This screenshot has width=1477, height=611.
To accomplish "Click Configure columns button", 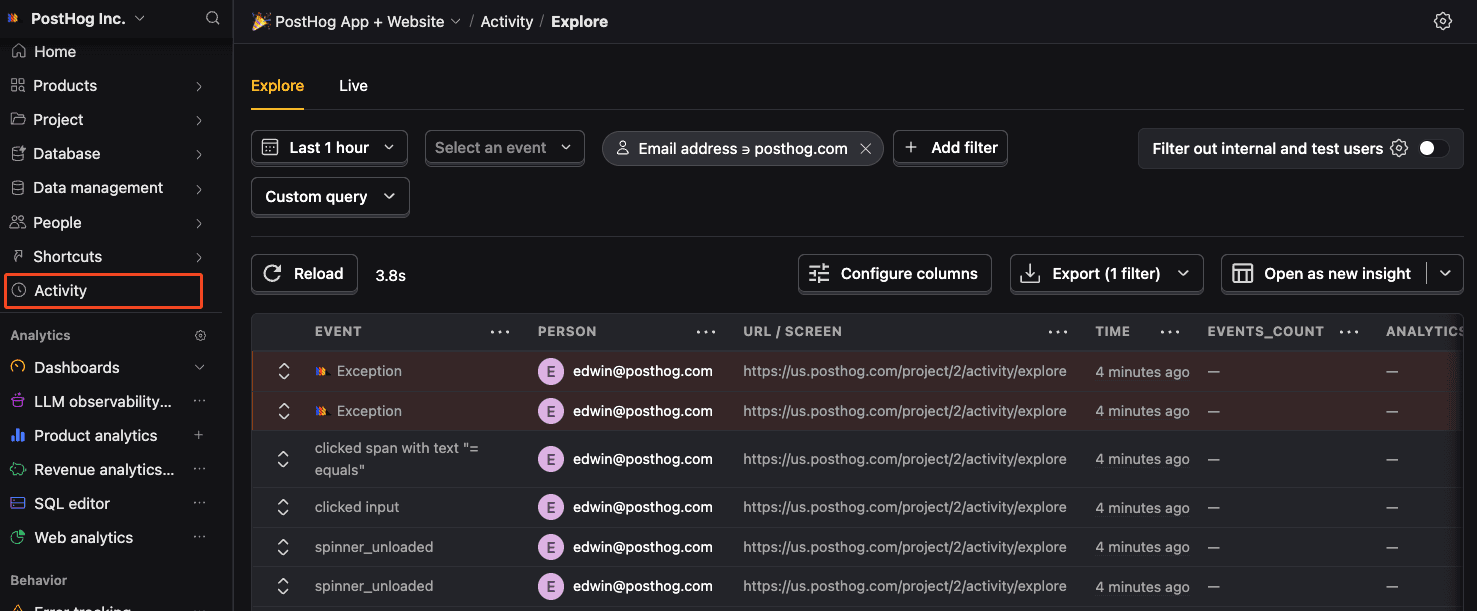I will tap(894, 274).
